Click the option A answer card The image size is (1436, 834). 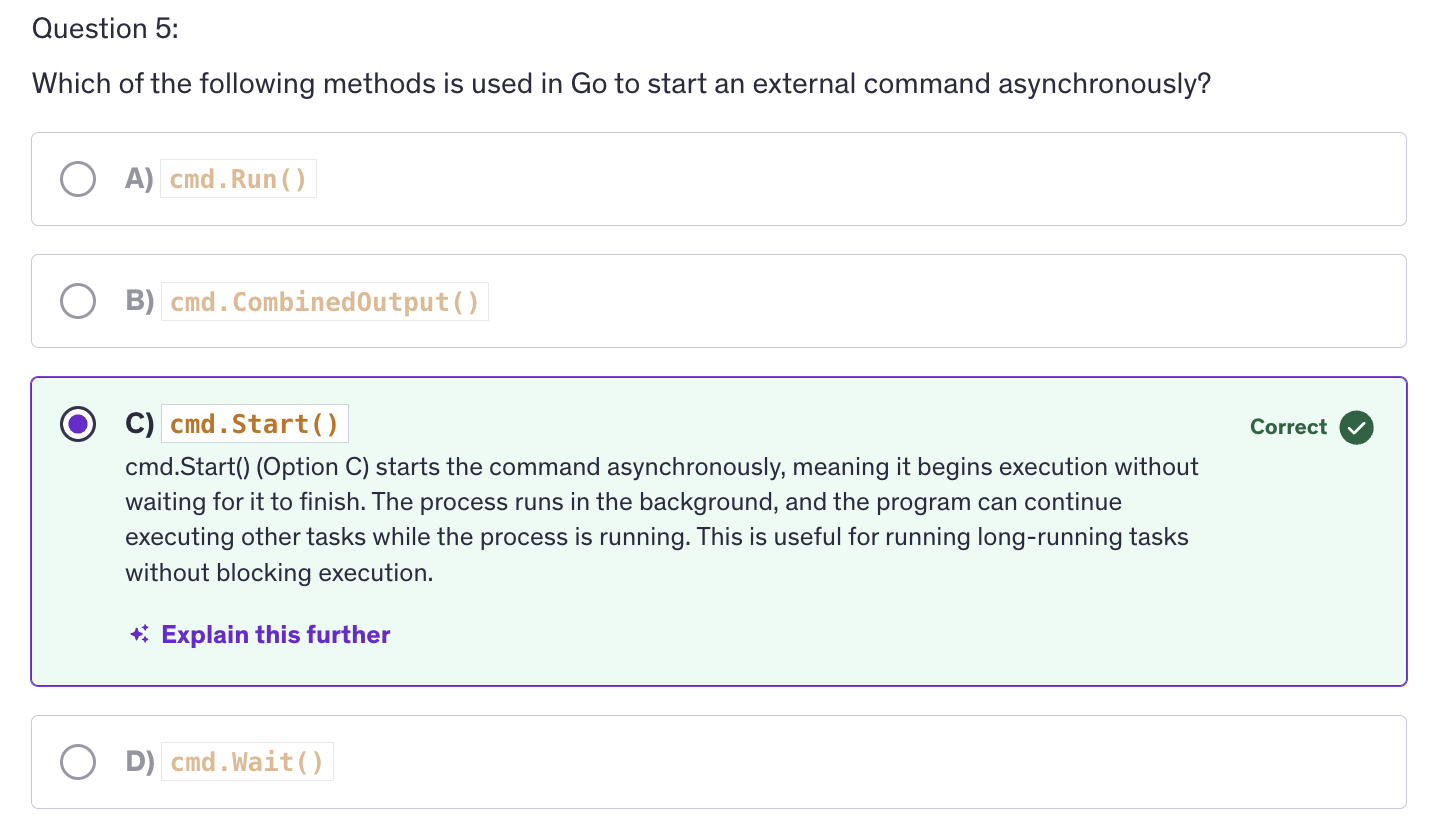click(800, 180)
